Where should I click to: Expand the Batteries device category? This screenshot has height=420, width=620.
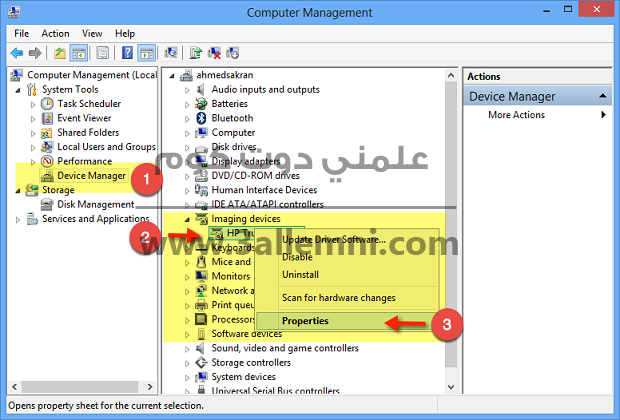pos(188,104)
